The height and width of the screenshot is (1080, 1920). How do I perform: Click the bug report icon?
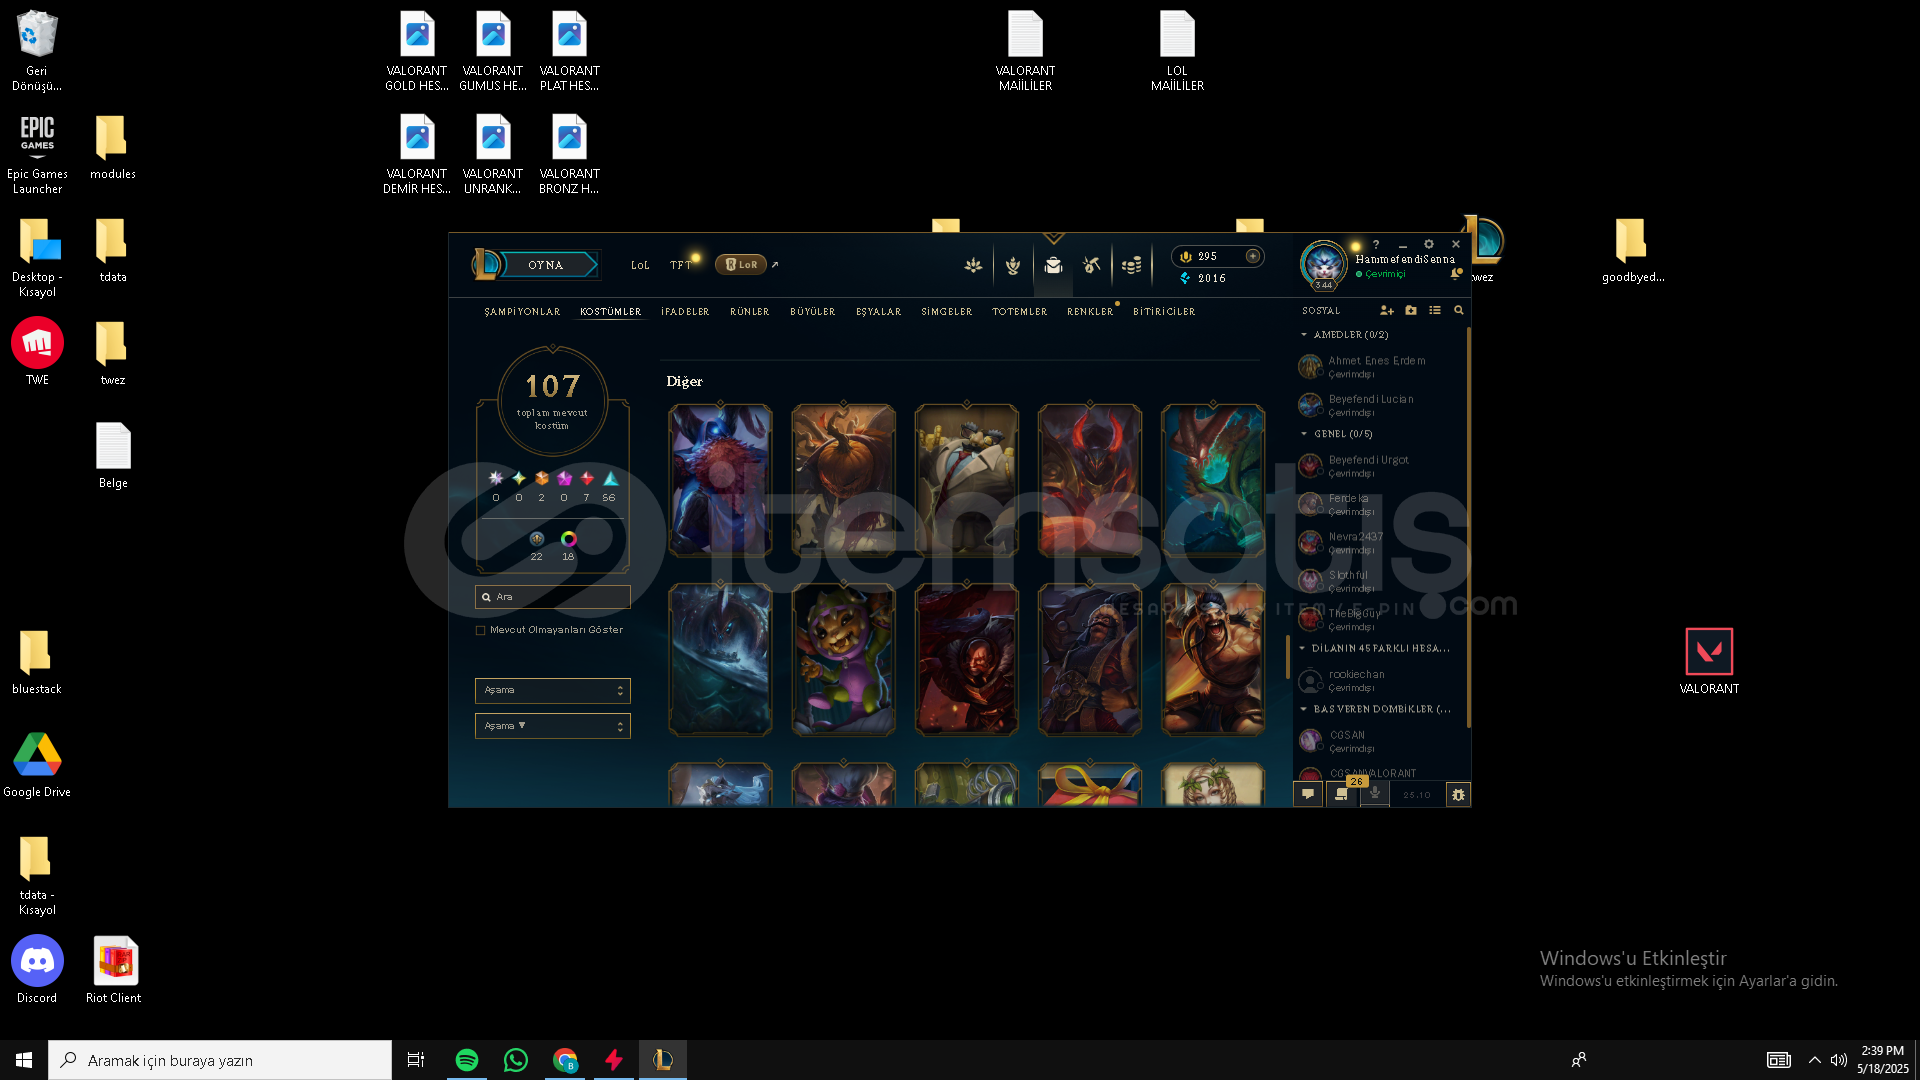pyautogui.click(x=1458, y=795)
